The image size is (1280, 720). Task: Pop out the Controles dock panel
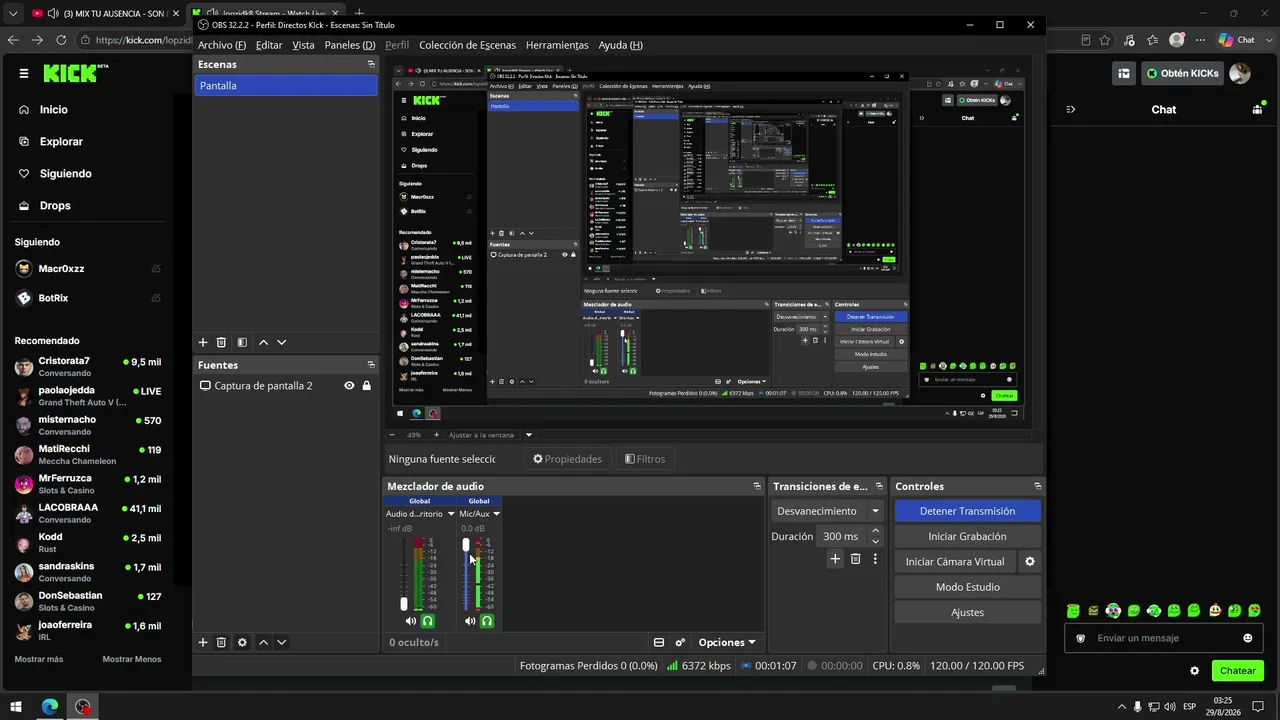point(1037,486)
